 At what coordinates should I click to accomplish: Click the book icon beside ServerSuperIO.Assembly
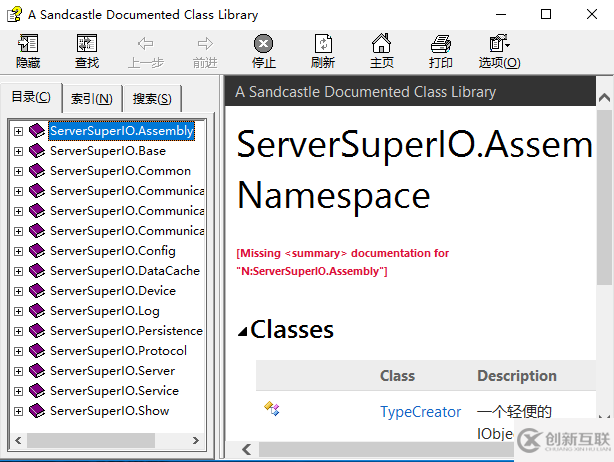coord(37,131)
